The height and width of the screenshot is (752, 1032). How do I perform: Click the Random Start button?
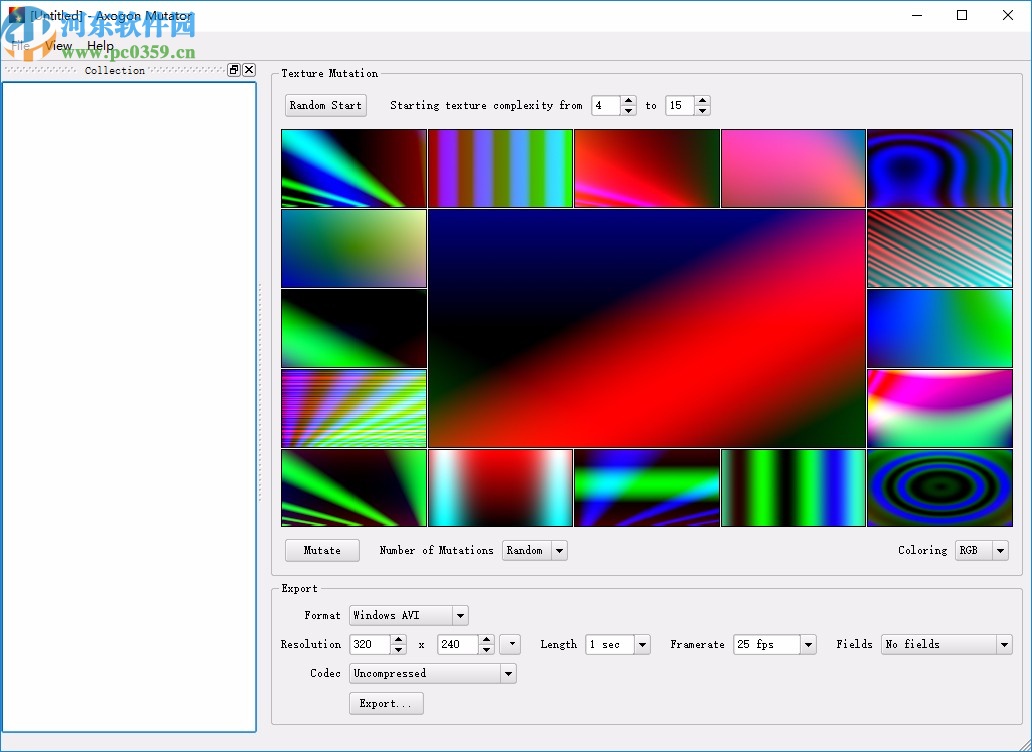coord(325,105)
